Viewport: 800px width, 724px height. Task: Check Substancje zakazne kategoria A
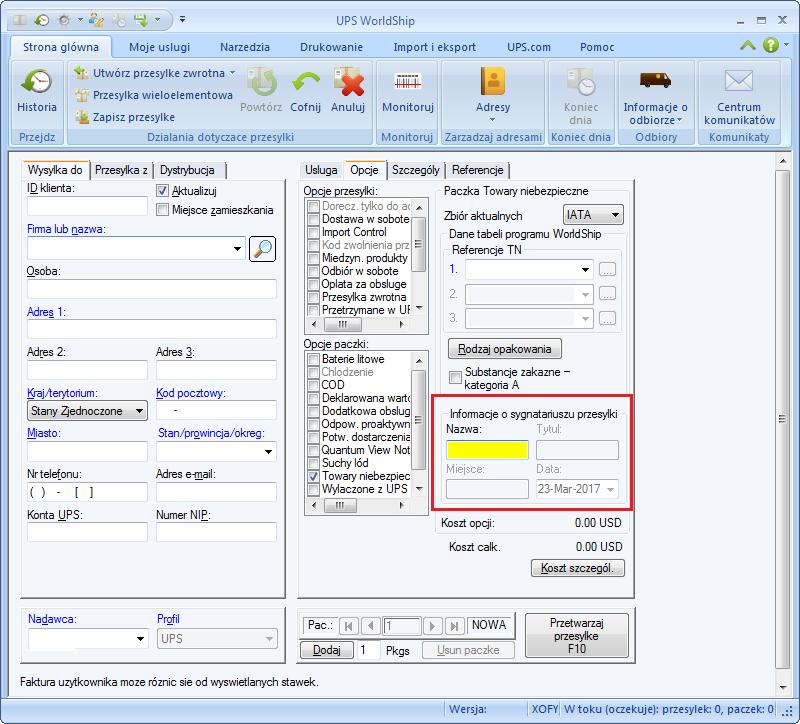pos(455,378)
